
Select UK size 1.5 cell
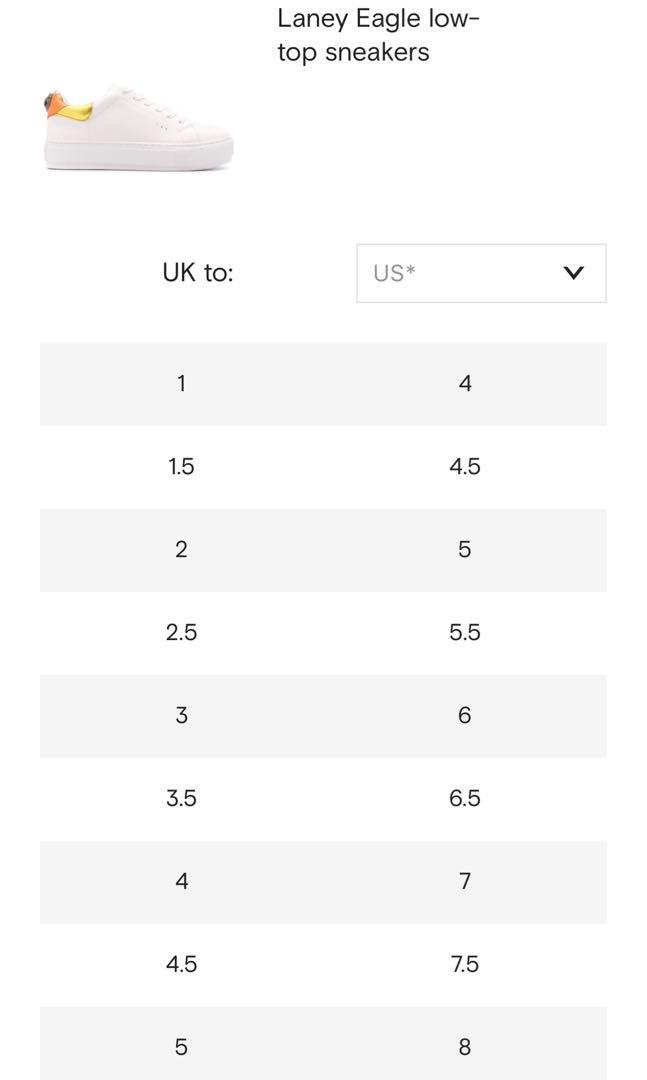click(181, 467)
